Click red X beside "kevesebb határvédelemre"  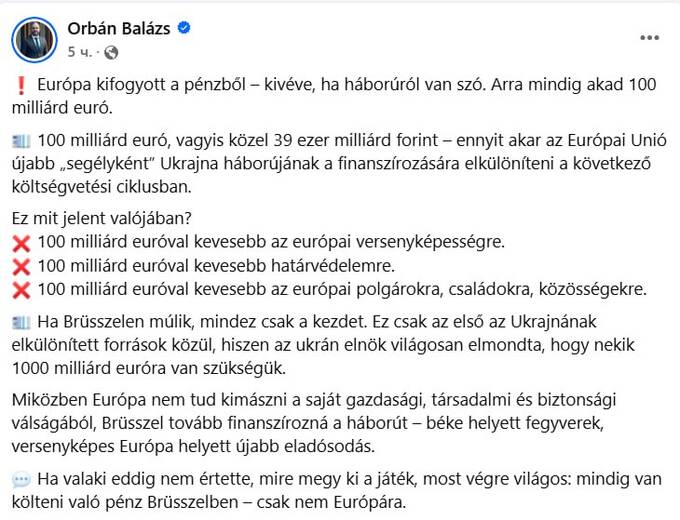tap(21, 267)
